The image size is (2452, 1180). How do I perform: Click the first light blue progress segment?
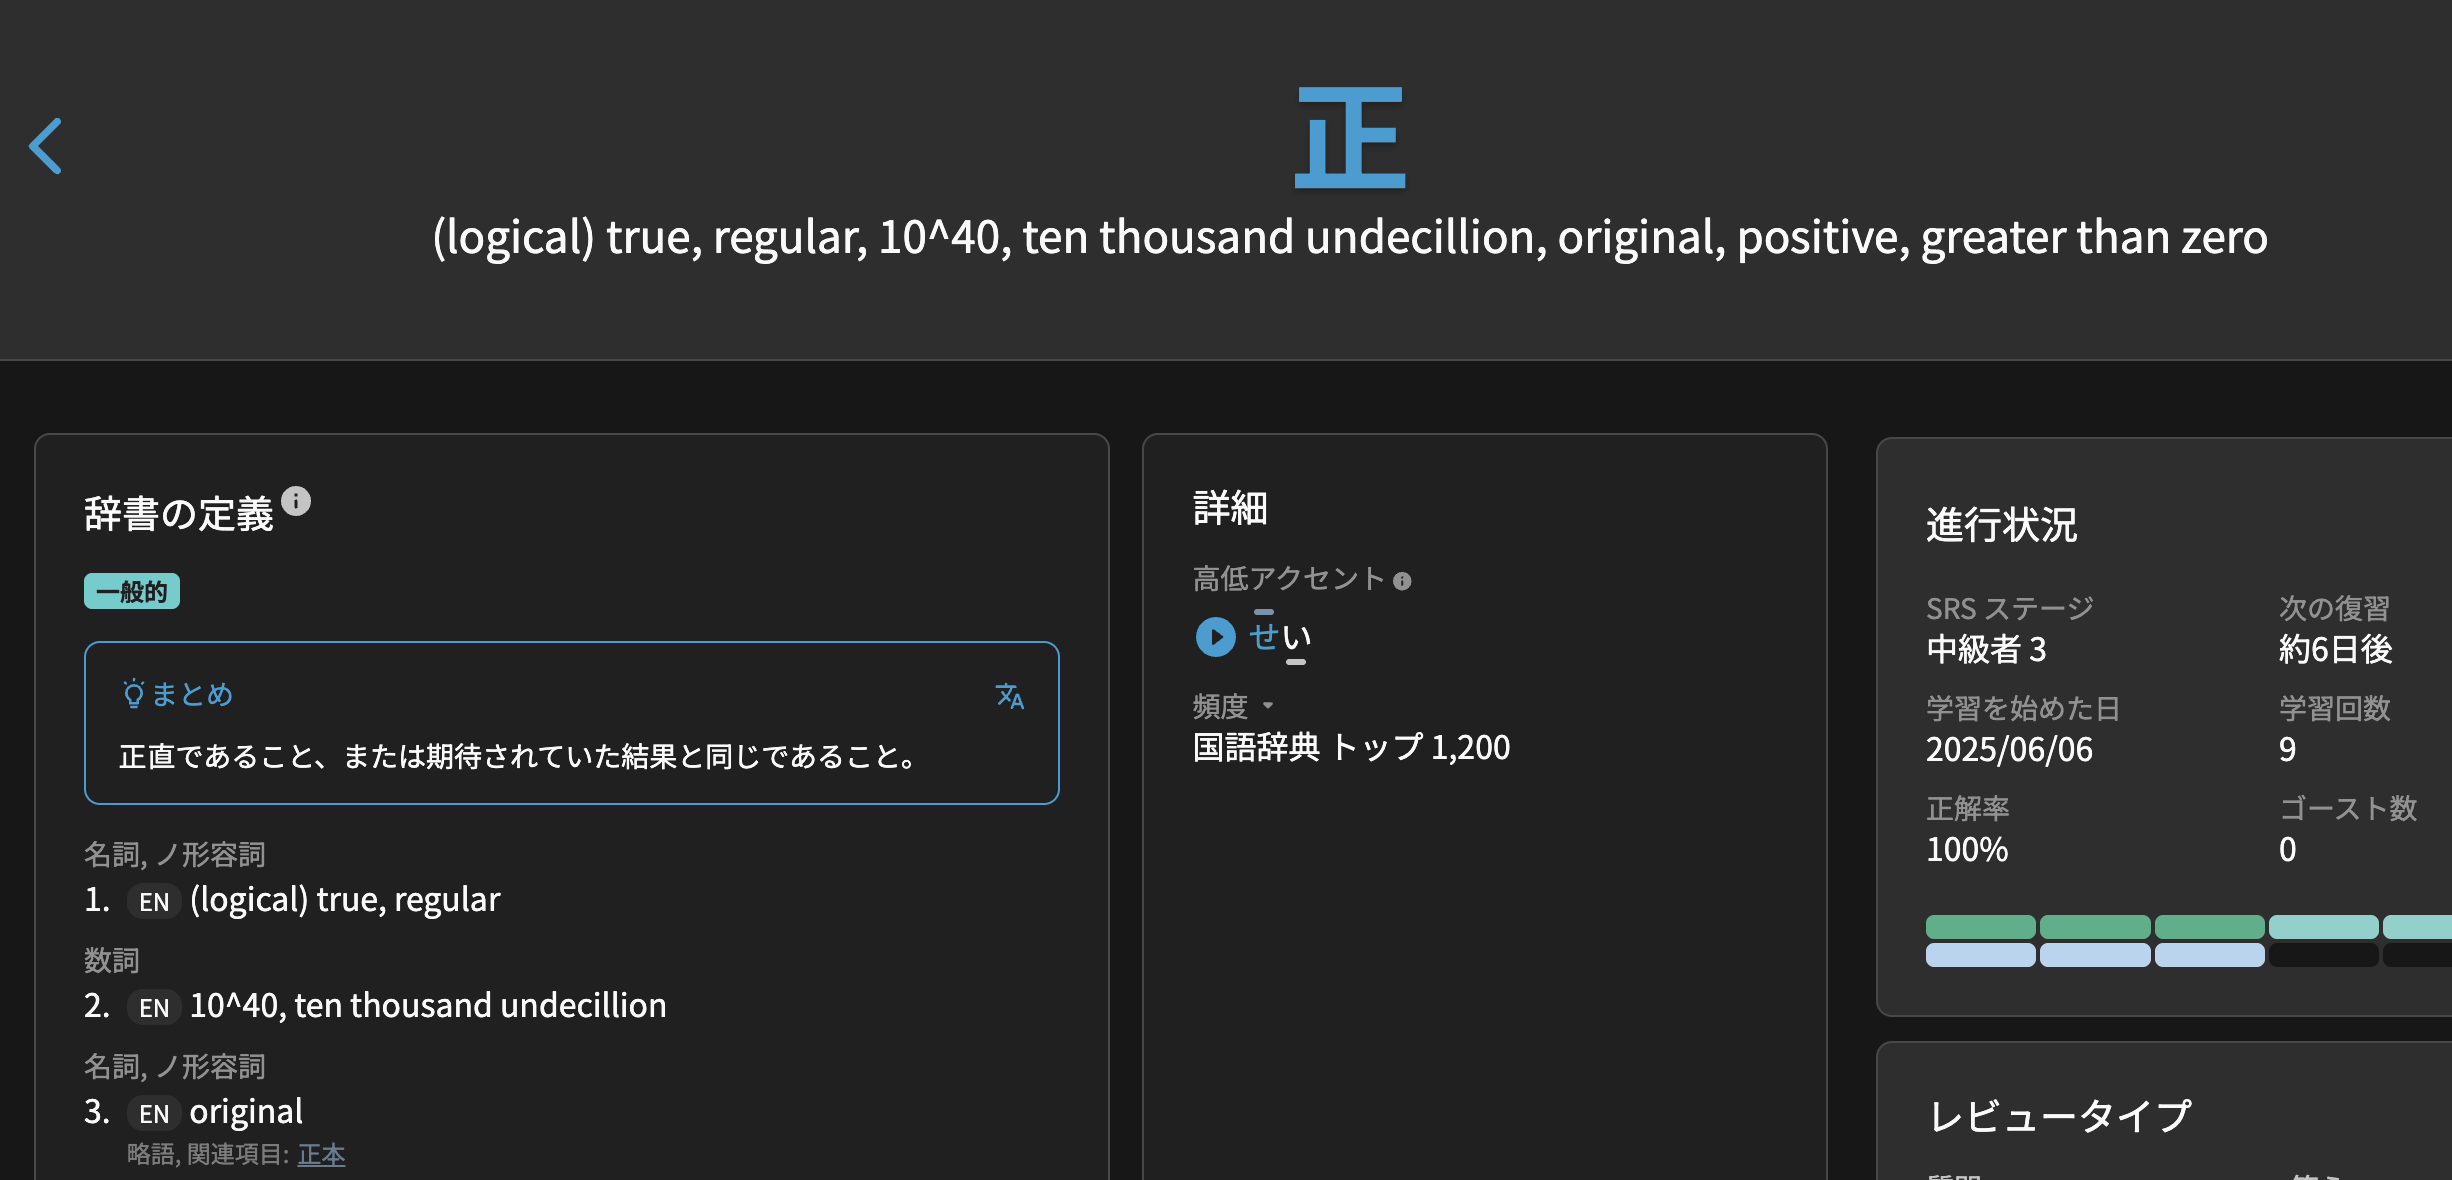(1980, 955)
